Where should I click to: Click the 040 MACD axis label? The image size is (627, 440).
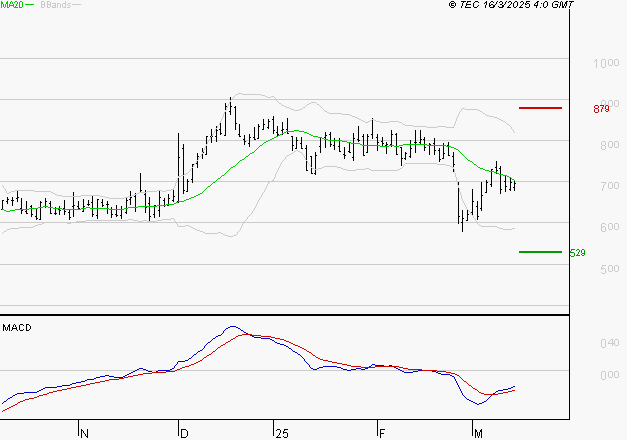(x=609, y=343)
